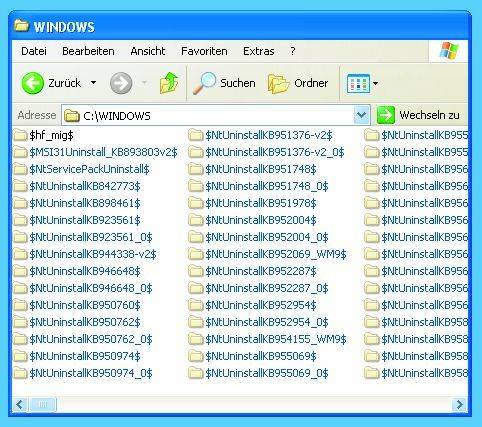482x427 pixels.
Task: Select the $NtServicePackUninstall$ folder
Action: [x=82, y=169]
